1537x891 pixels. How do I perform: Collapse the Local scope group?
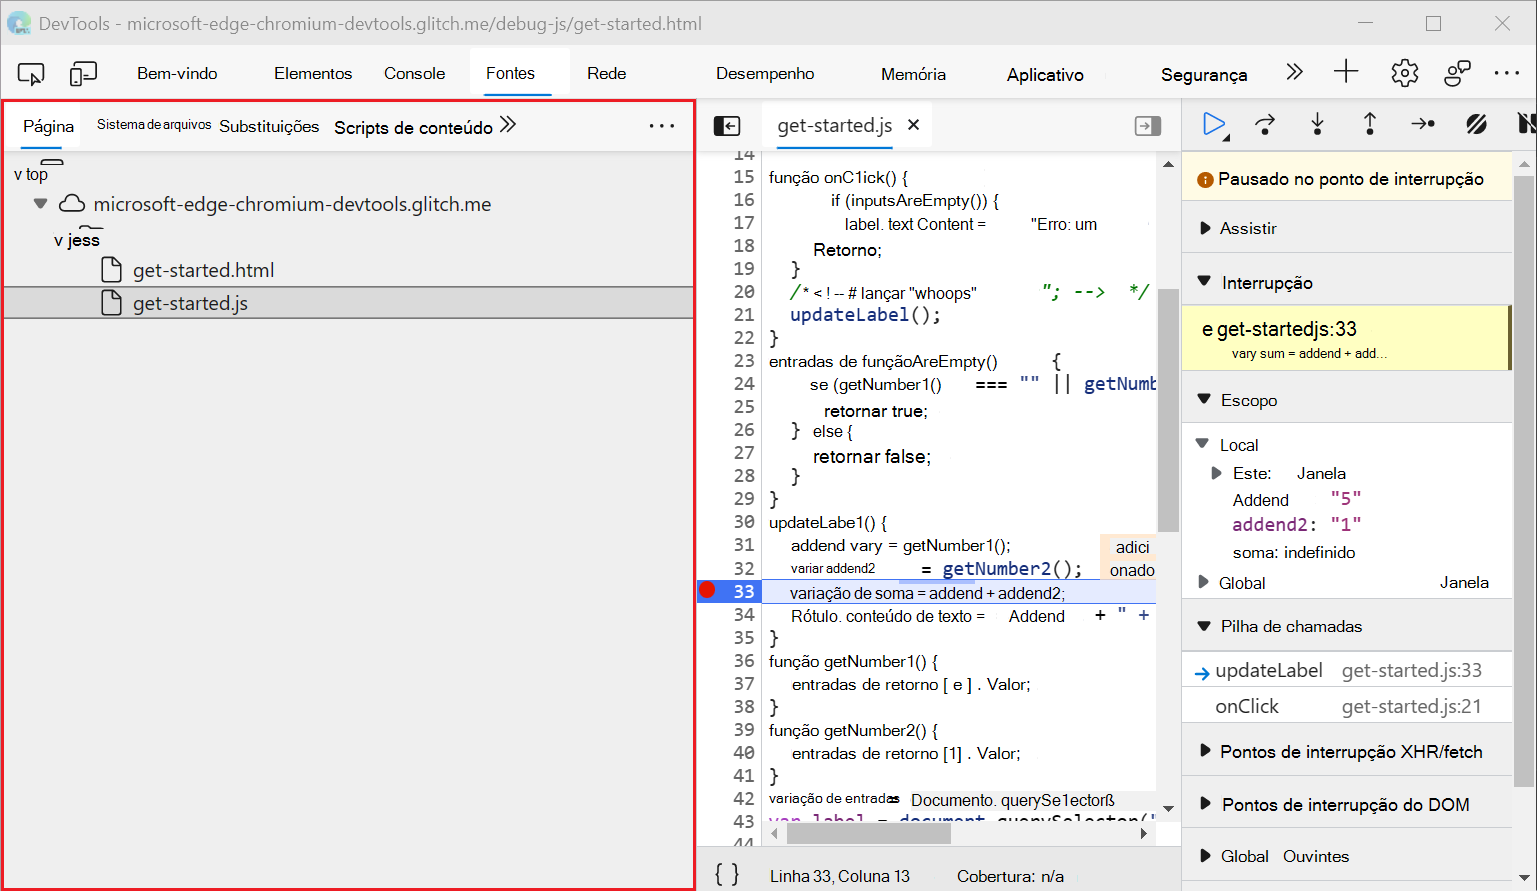pos(1202,444)
